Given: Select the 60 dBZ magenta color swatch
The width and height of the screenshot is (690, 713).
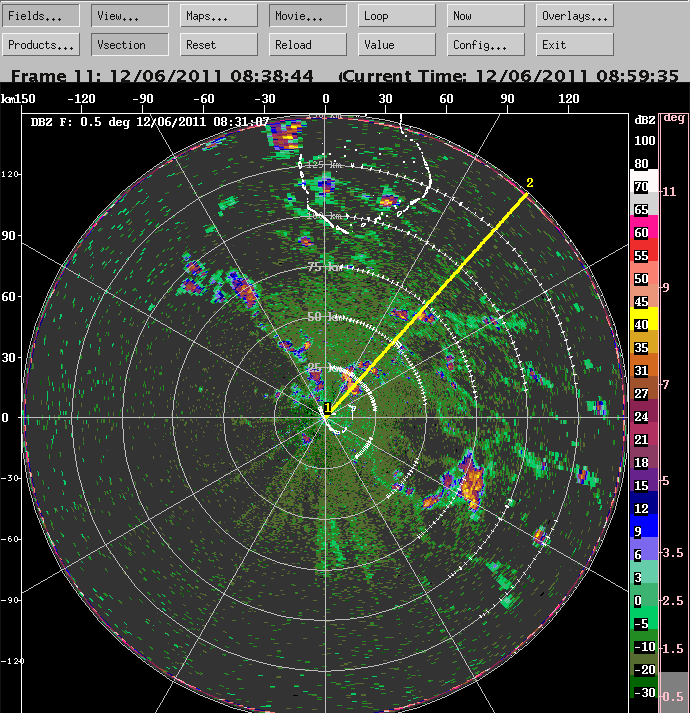Looking at the screenshot, I should click(x=644, y=227).
